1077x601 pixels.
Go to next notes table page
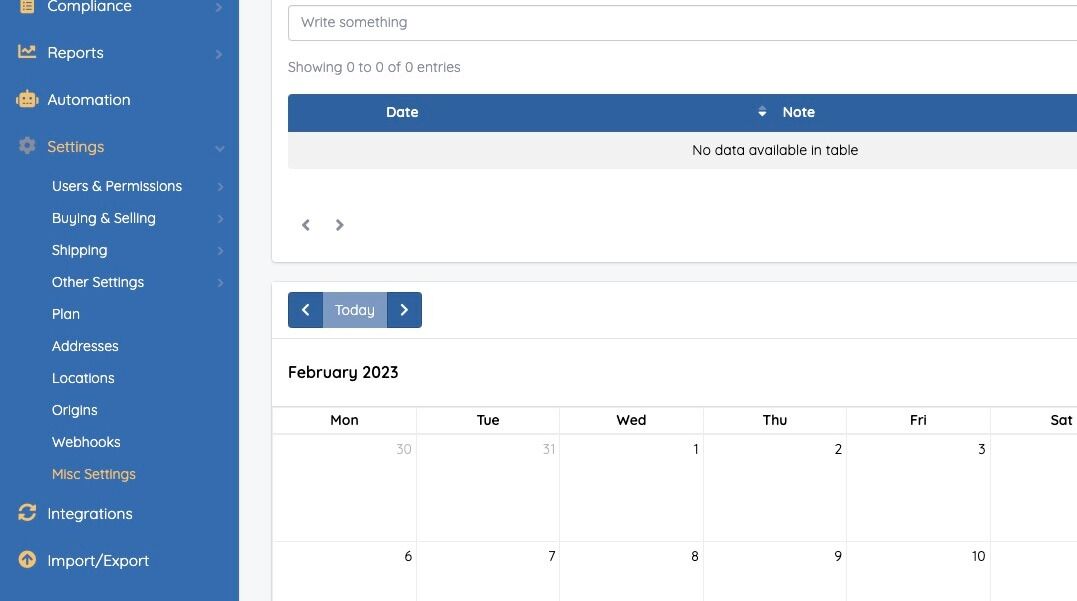340,225
